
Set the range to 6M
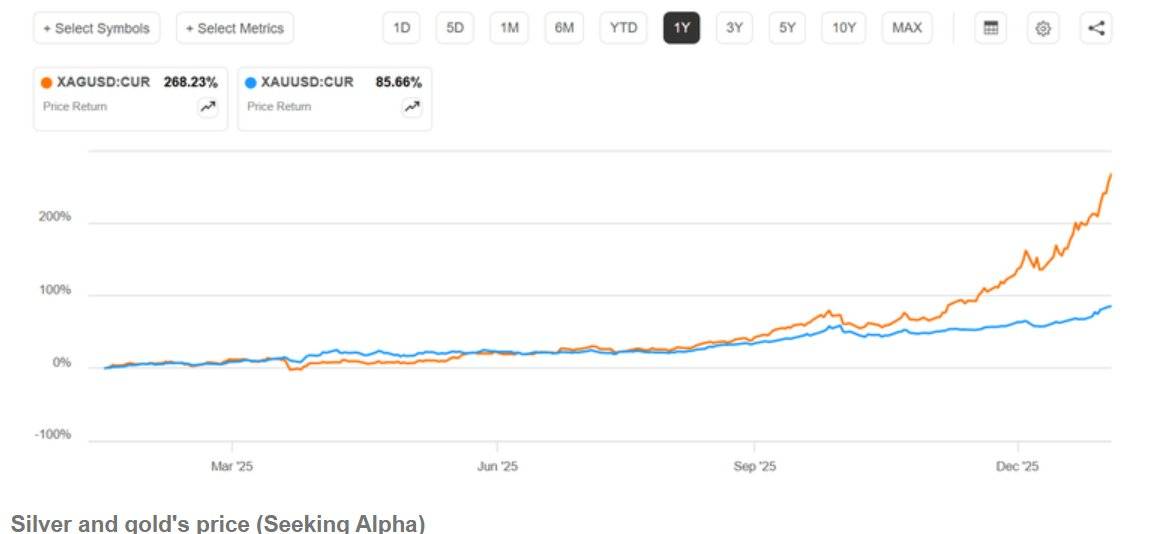[564, 28]
